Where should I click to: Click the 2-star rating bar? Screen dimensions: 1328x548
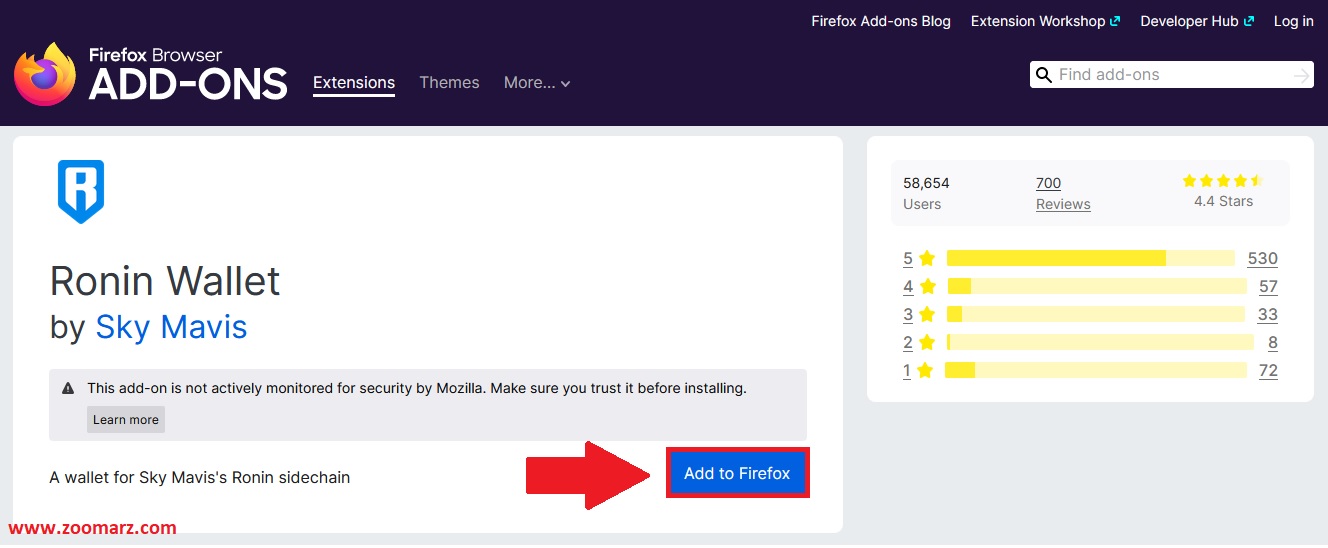point(1100,342)
